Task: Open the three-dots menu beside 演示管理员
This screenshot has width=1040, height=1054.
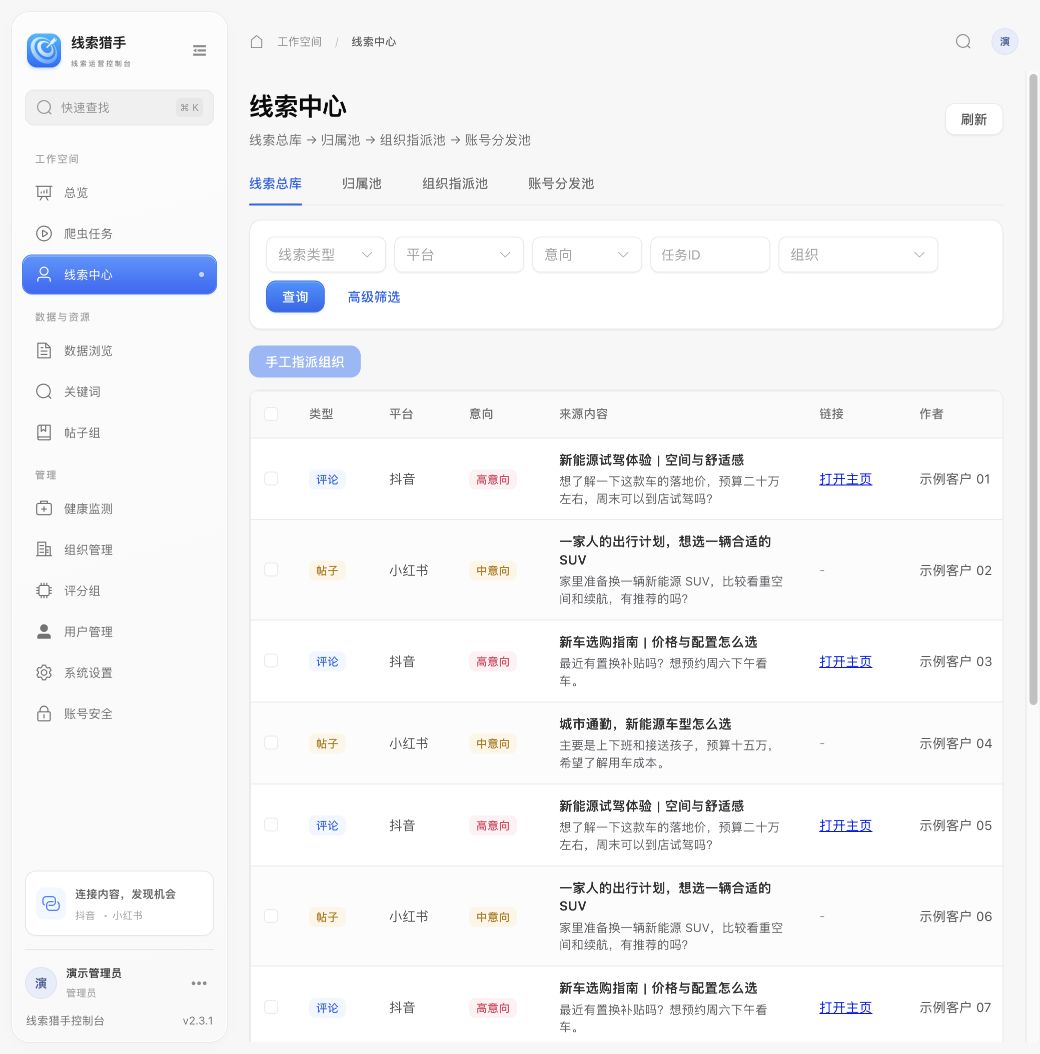Action: (x=199, y=983)
